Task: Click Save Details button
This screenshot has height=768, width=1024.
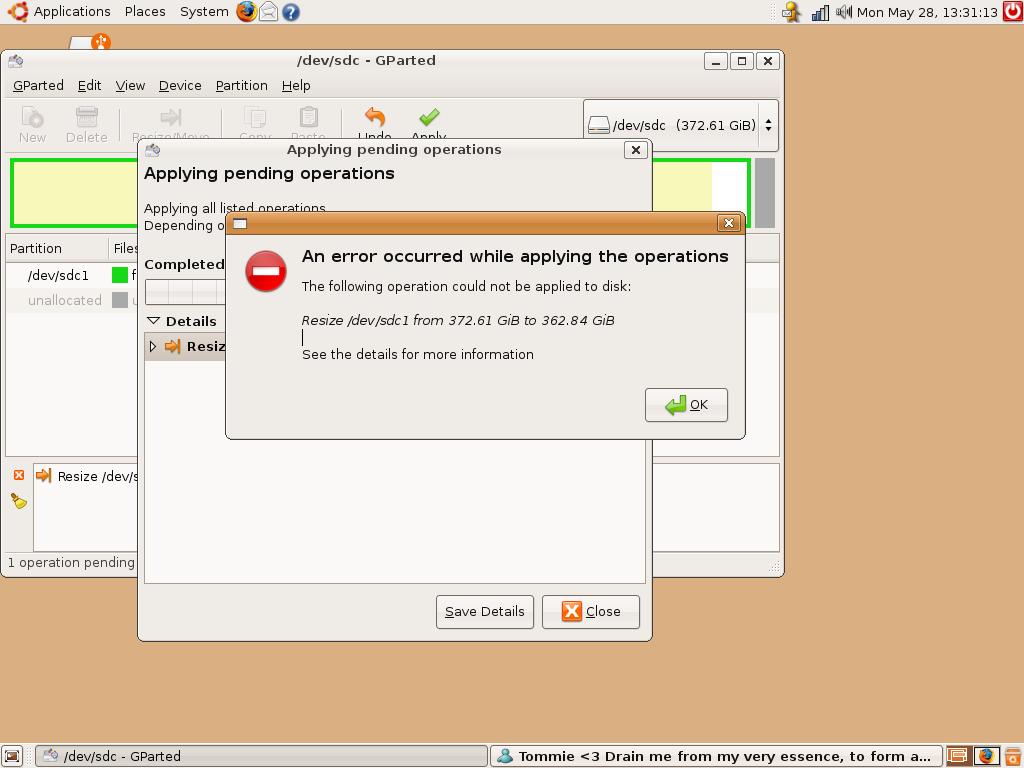Action: pos(485,612)
